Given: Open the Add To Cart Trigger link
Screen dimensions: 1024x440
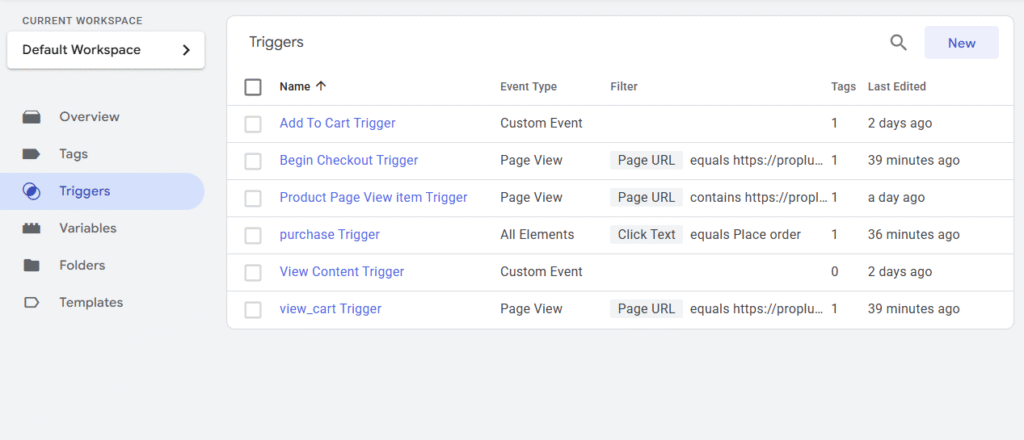Looking at the screenshot, I should coord(337,123).
